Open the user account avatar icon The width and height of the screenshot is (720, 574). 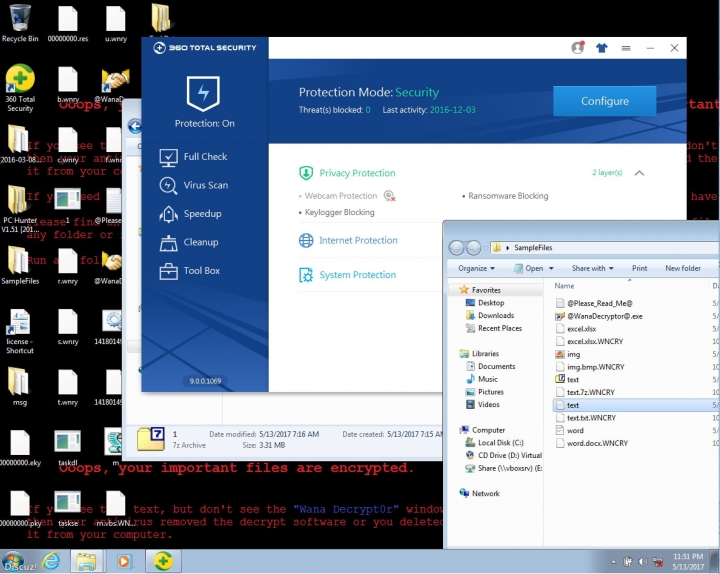coord(578,47)
